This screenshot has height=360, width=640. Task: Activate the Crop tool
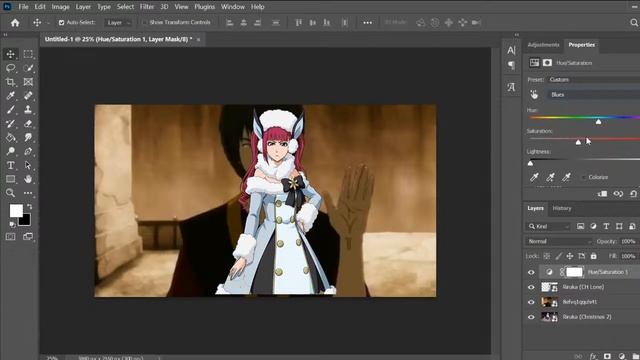point(11,82)
